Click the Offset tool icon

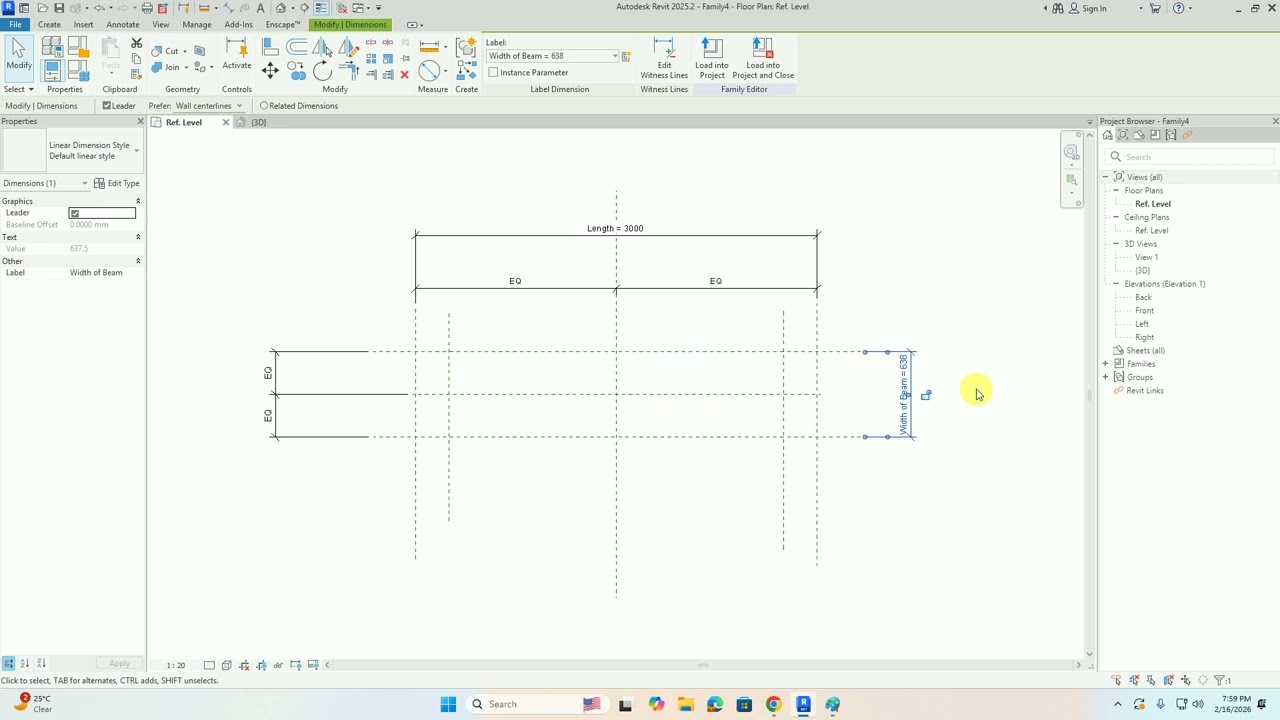coord(297,46)
